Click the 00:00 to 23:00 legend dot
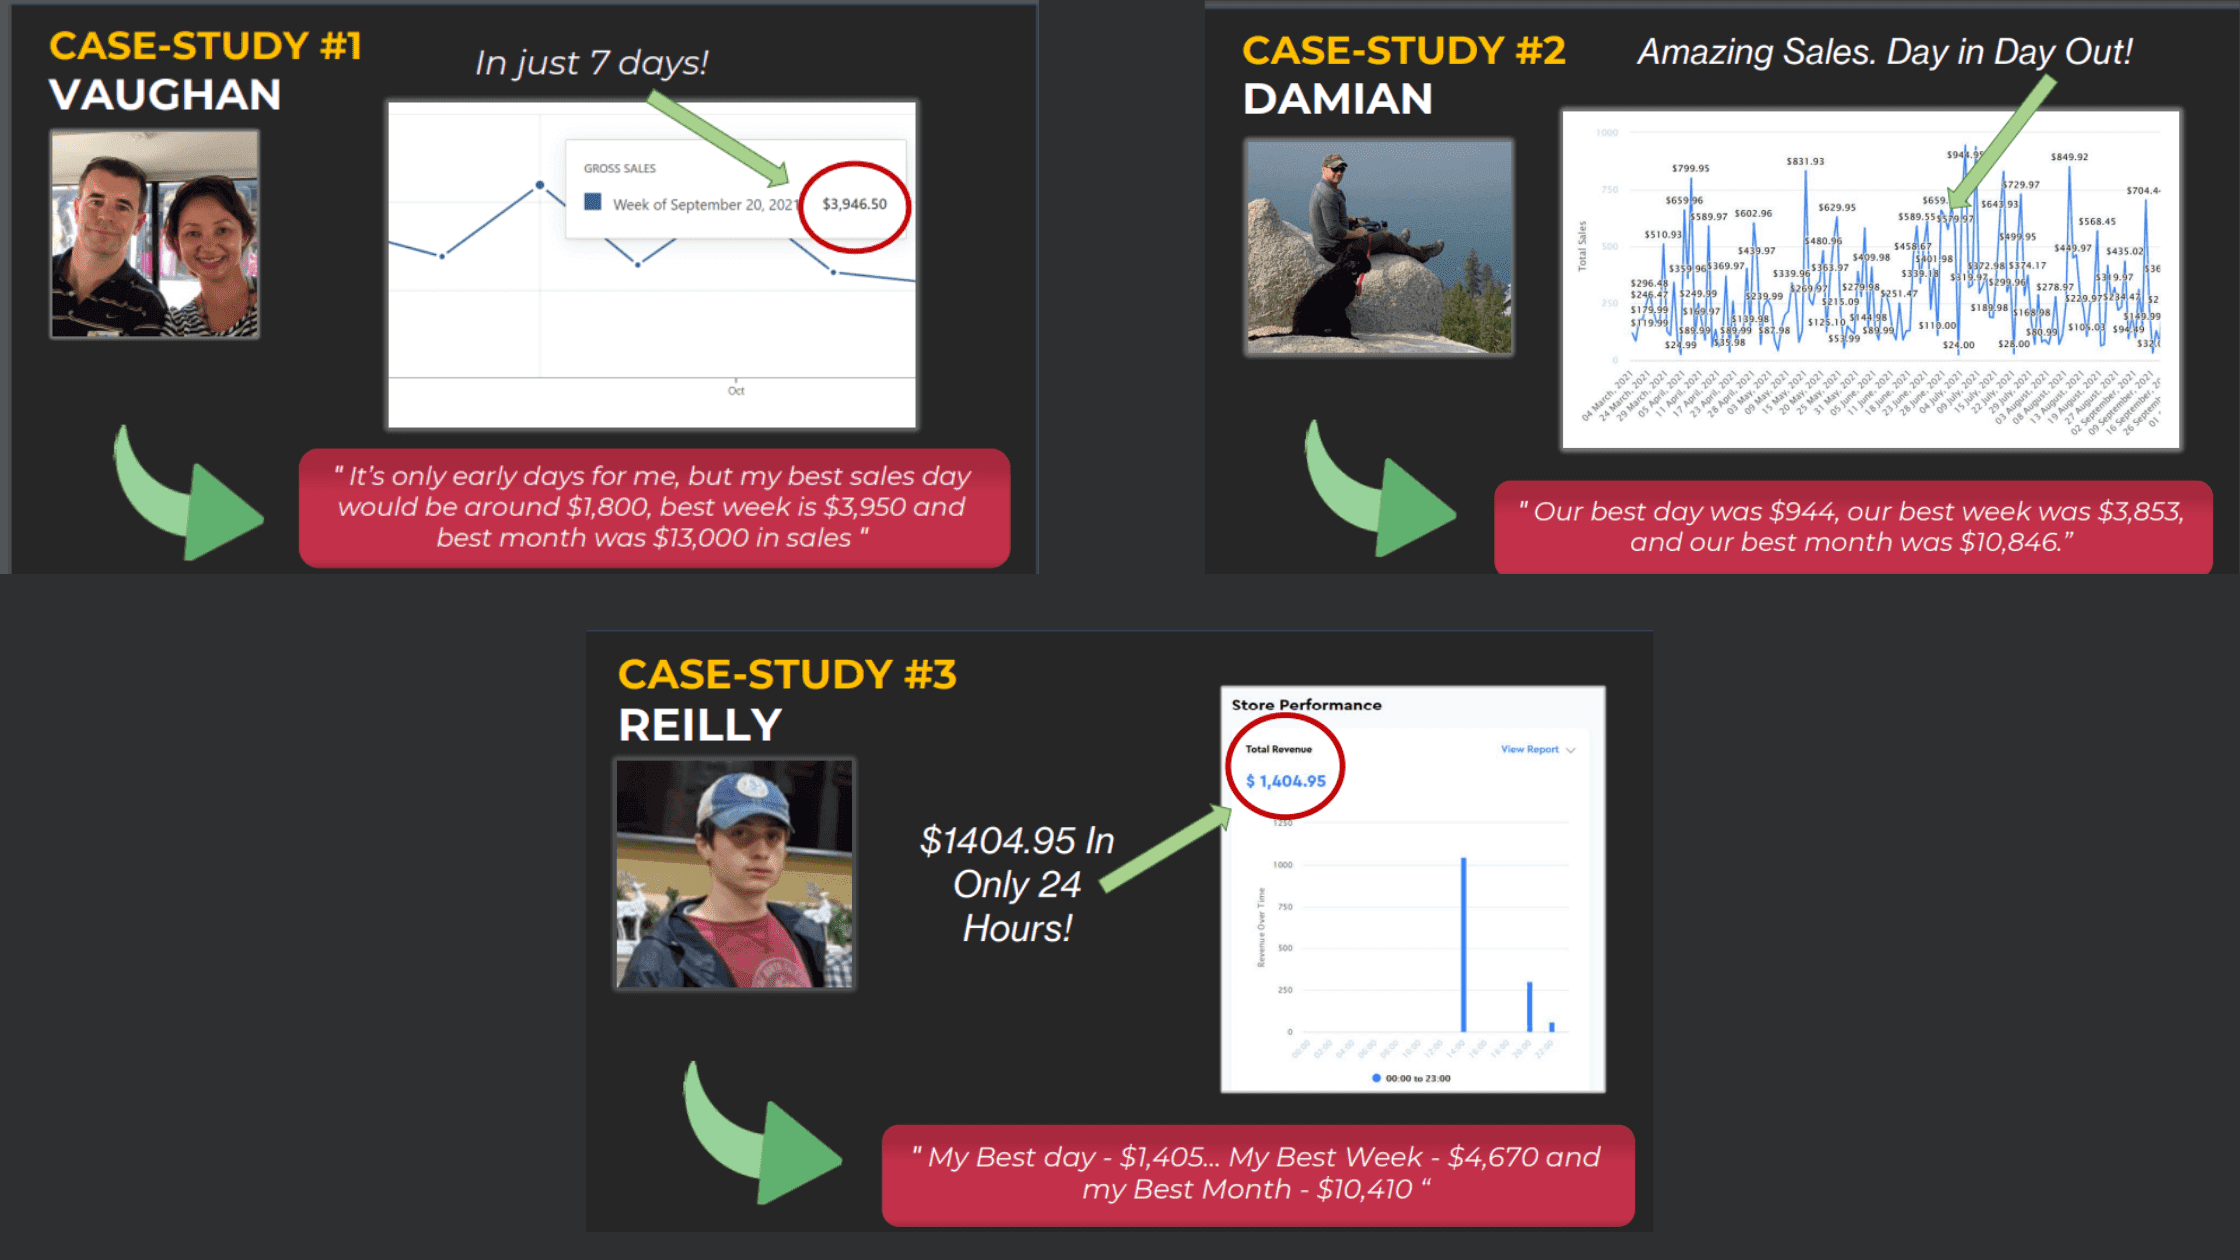2240x1260 pixels. (x=1376, y=1078)
